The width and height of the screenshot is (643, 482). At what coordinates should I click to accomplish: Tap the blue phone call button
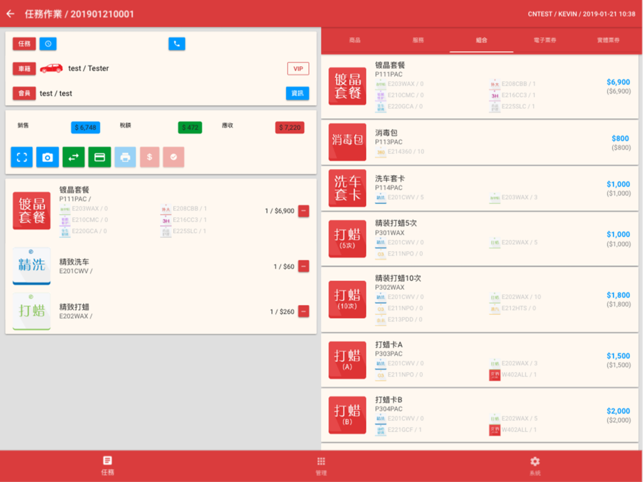tap(177, 44)
